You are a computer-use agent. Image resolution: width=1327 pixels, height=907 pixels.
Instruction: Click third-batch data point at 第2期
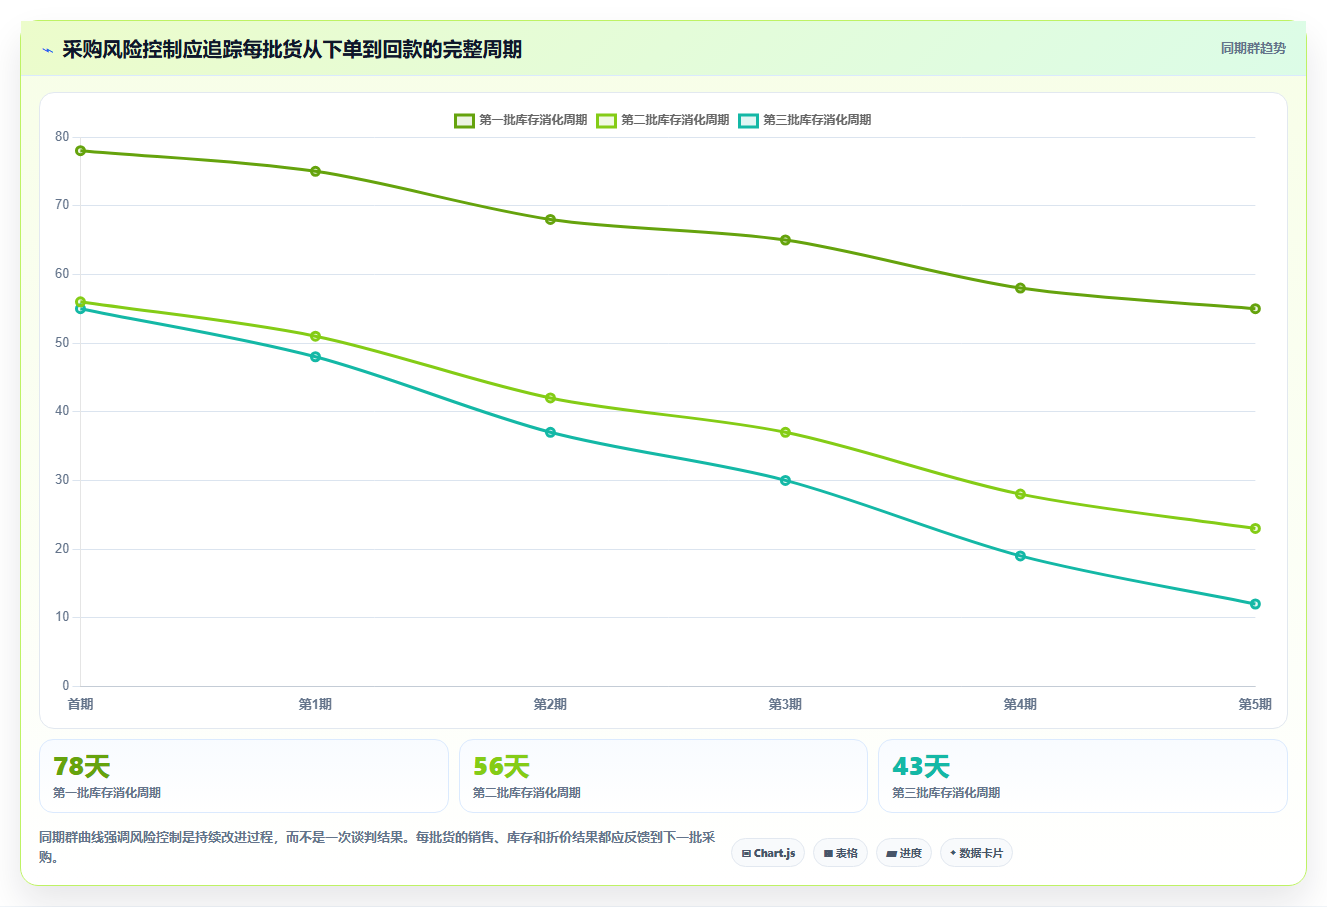pos(550,432)
